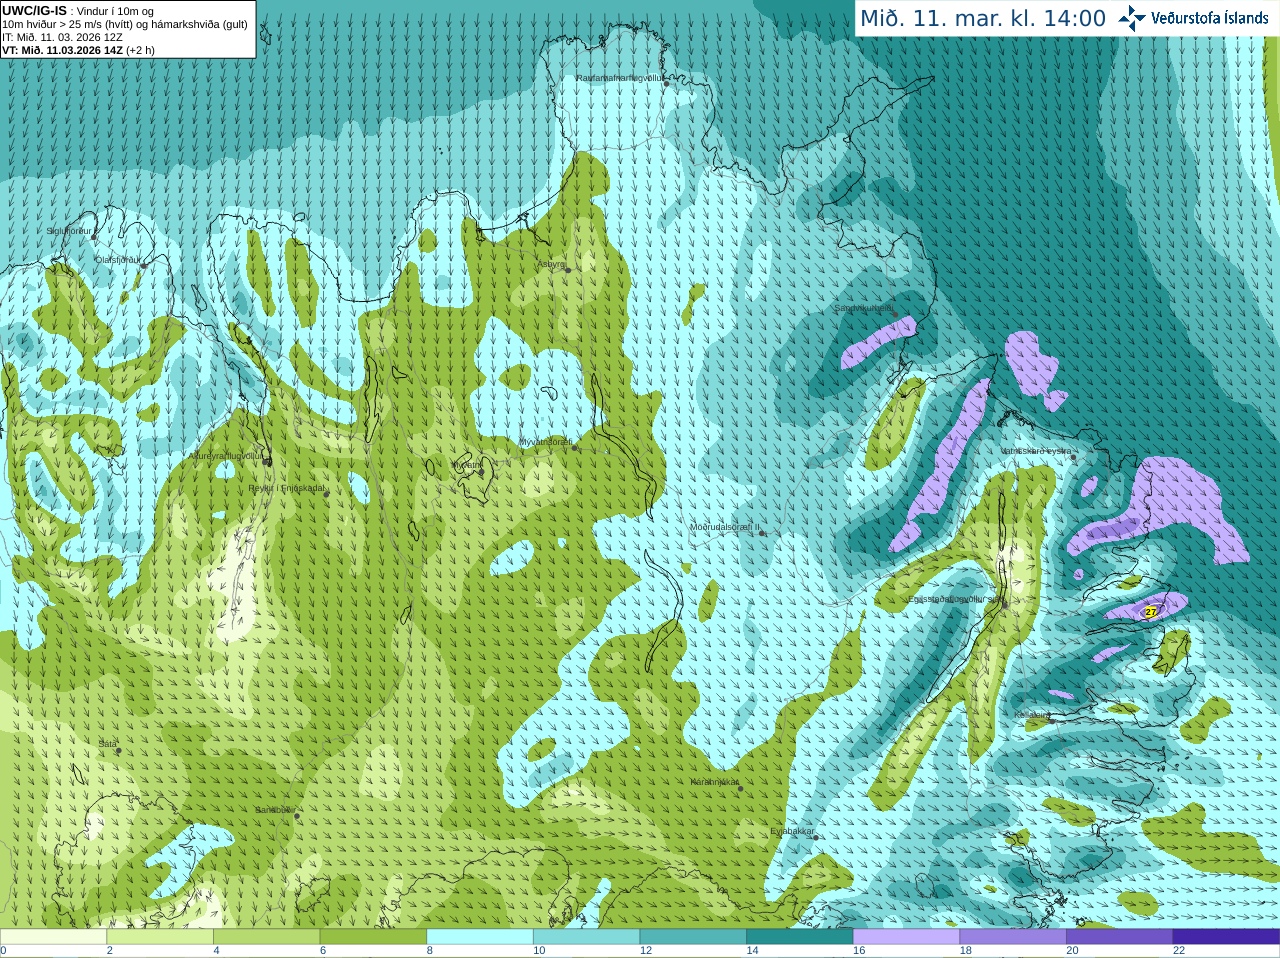
Task: Select the Vatnsskarð eystra station dot
Action: (1074, 457)
